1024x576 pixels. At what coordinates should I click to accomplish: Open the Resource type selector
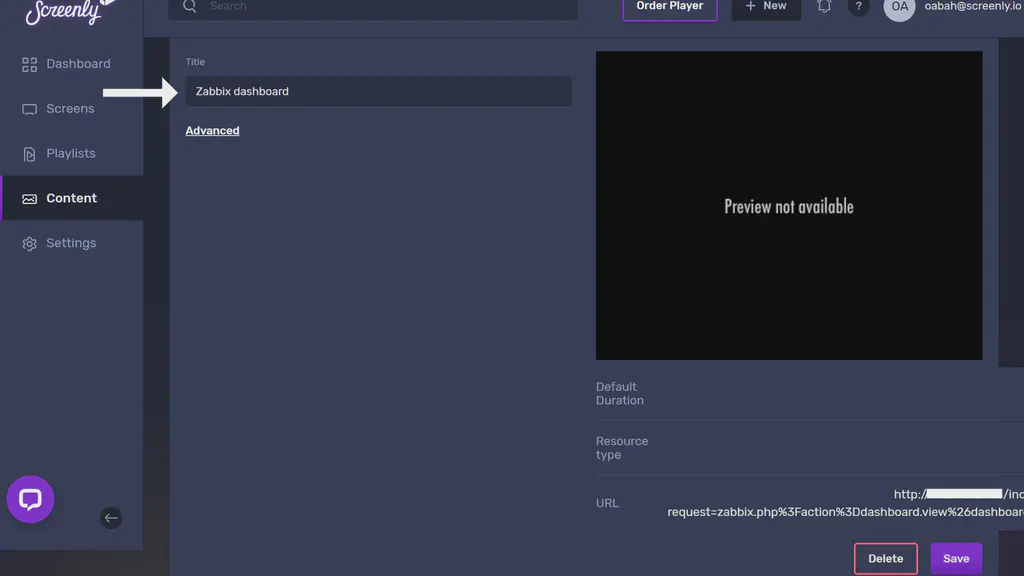coord(622,447)
